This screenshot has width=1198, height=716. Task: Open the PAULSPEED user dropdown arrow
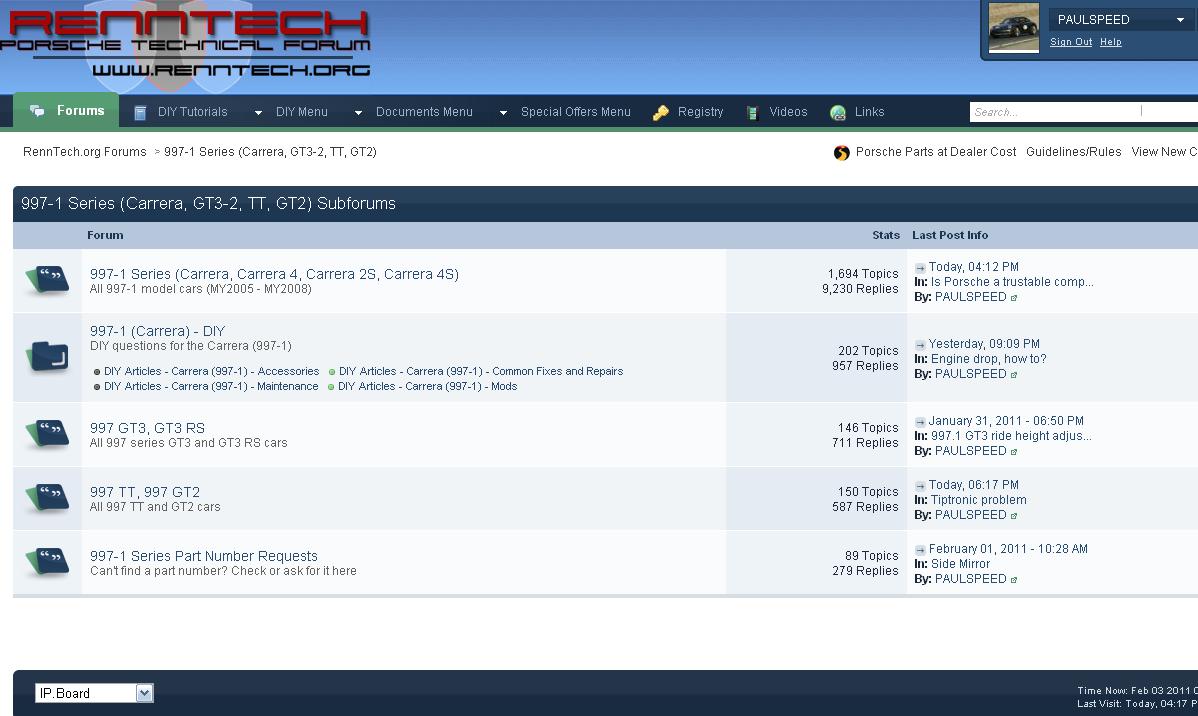click(1180, 21)
